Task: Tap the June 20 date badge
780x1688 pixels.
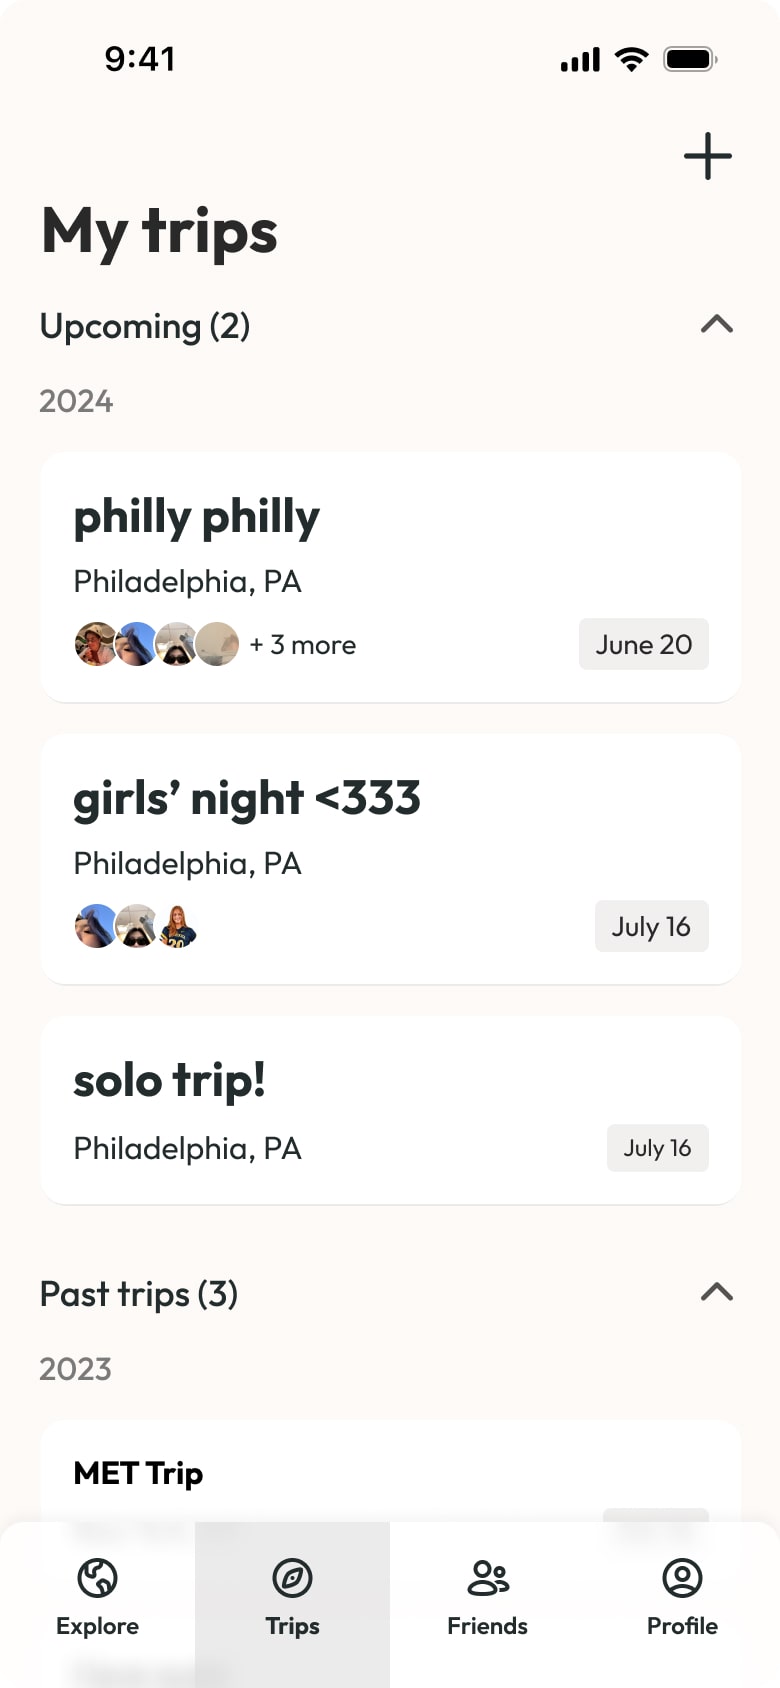Action: tap(643, 645)
